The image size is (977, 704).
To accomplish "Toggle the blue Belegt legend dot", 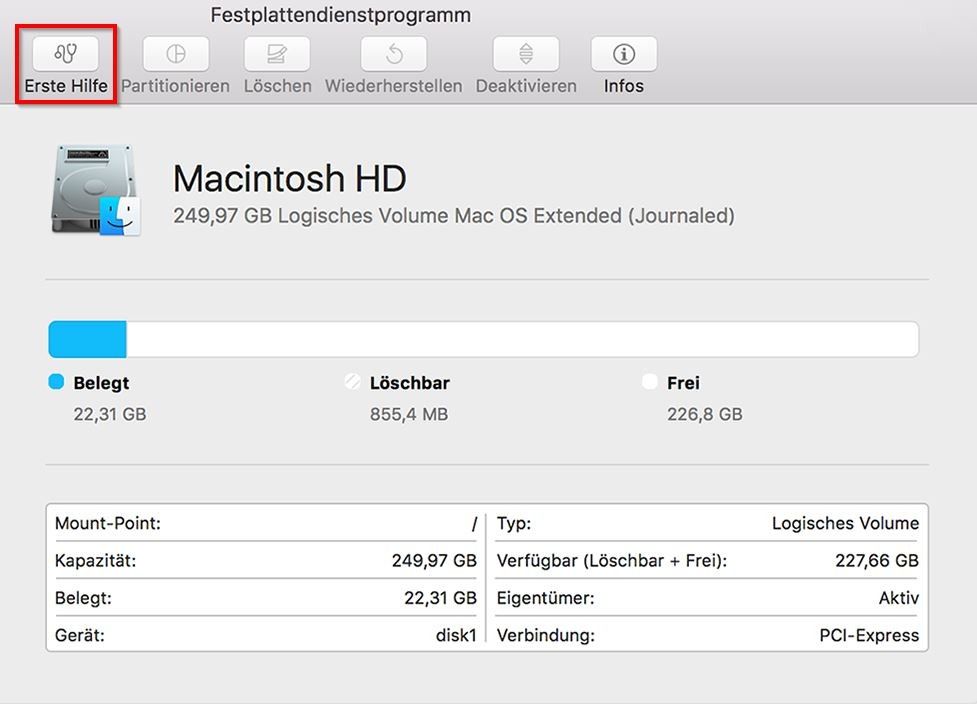I will [x=58, y=382].
